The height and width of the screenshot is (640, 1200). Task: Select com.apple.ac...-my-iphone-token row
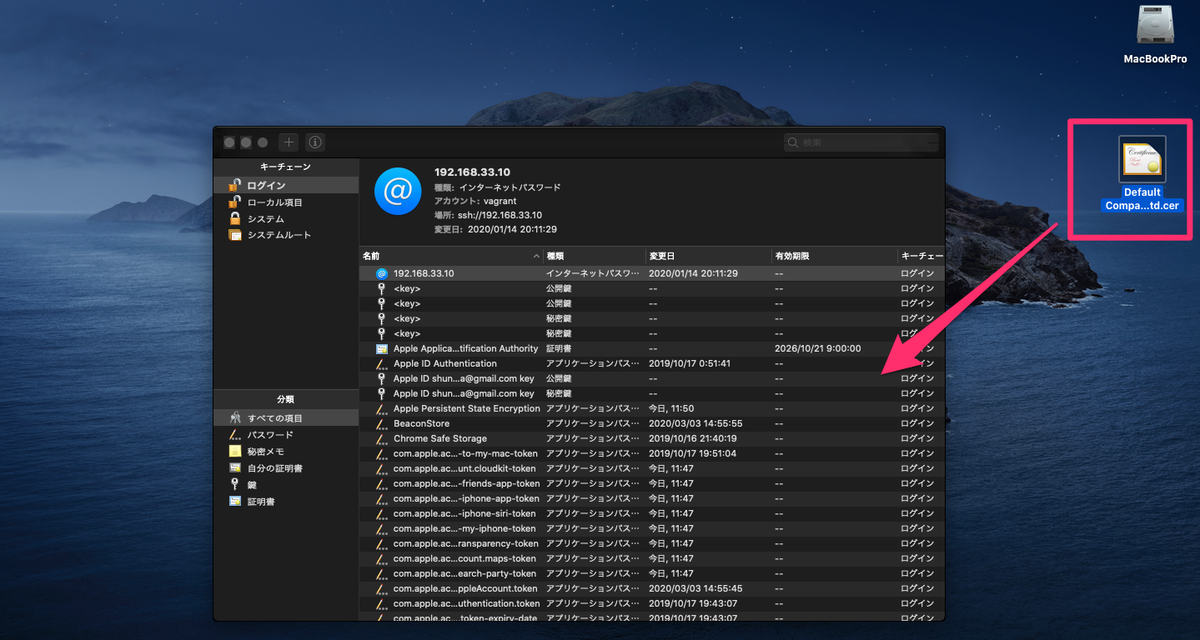pyautogui.click(x=652, y=528)
